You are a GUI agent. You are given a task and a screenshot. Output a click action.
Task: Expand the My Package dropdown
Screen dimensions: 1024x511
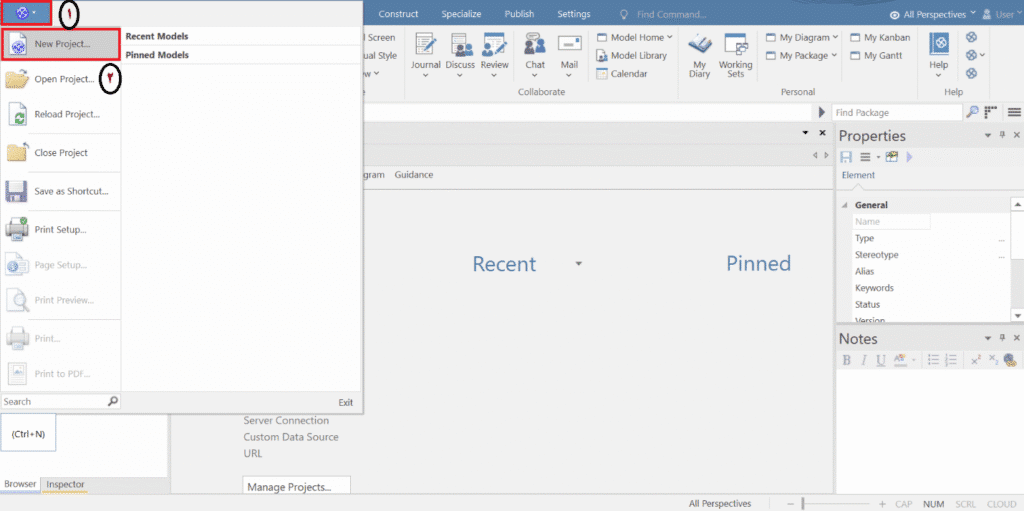tap(801, 56)
